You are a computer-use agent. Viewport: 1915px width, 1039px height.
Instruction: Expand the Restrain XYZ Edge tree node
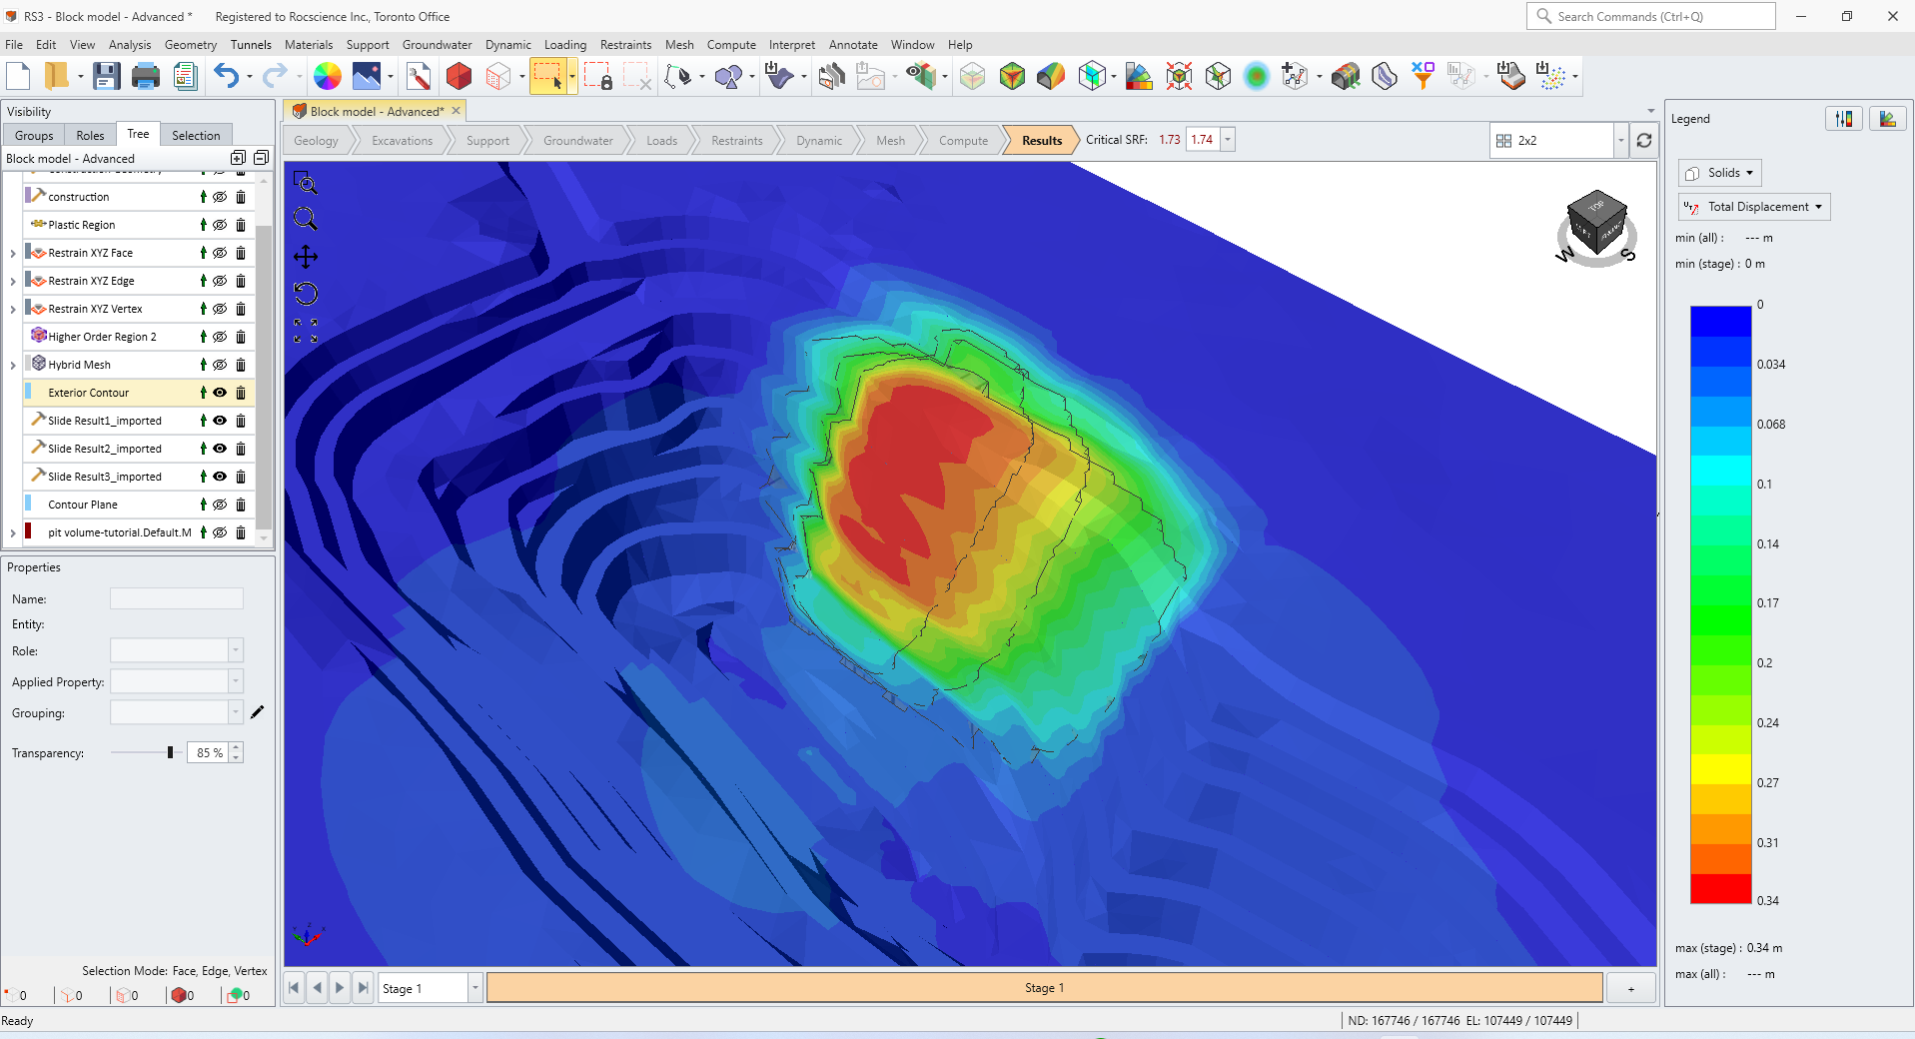coord(13,282)
